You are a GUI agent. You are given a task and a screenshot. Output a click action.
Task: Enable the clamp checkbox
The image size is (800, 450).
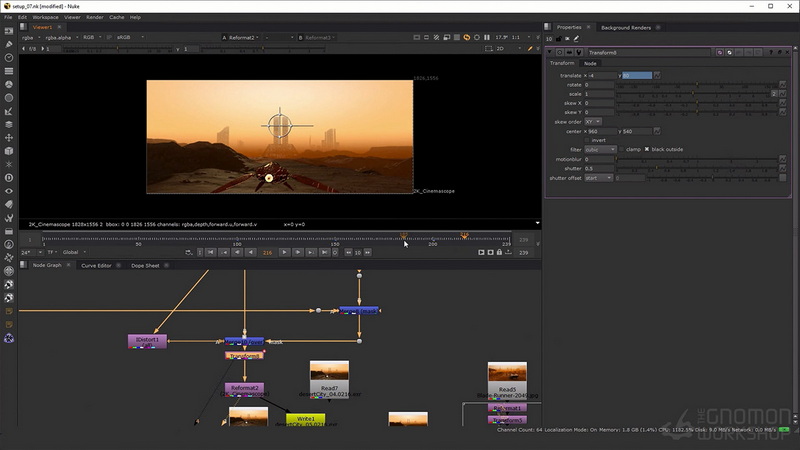621,149
